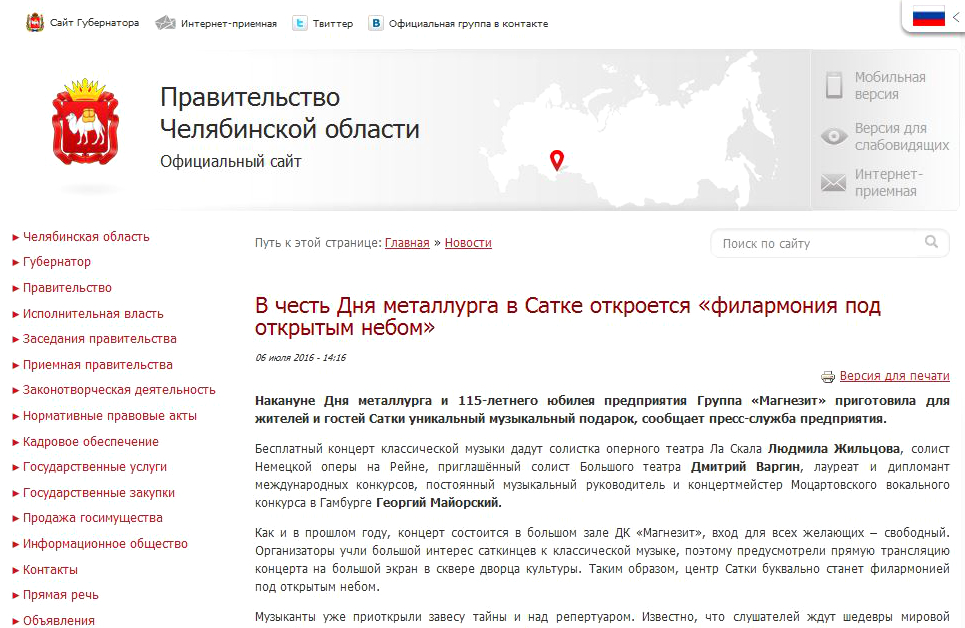Viewport: 965px width, 628px height.
Task: Click the Russian flag language selector
Action: click(x=928, y=16)
